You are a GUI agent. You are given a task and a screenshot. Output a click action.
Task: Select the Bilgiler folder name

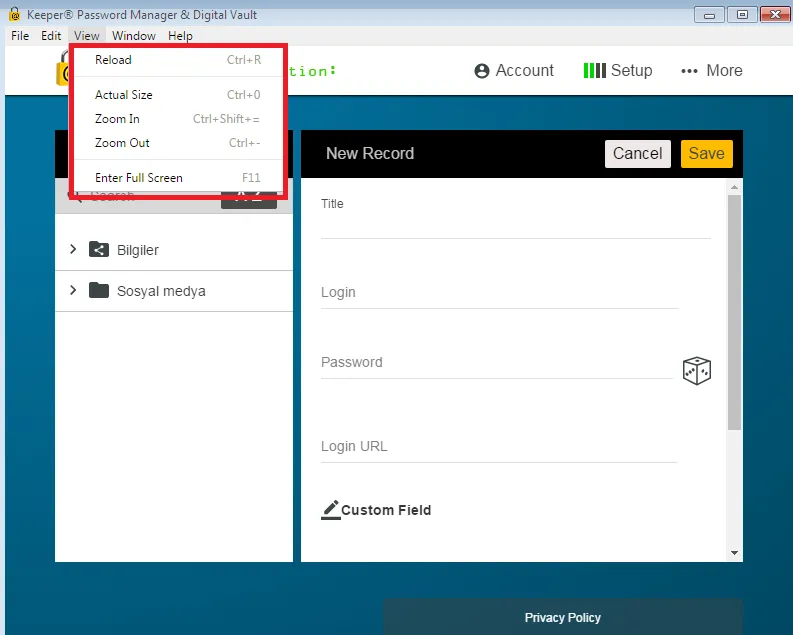[138, 250]
